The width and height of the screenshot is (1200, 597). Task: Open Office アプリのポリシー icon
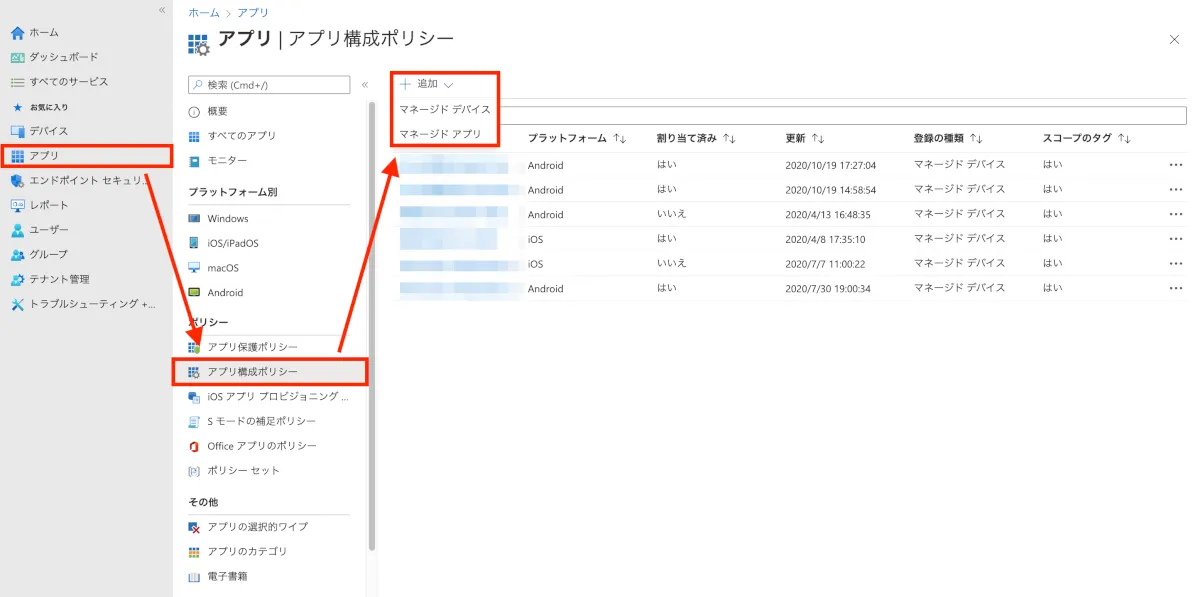pyautogui.click(x=194, y=446)
